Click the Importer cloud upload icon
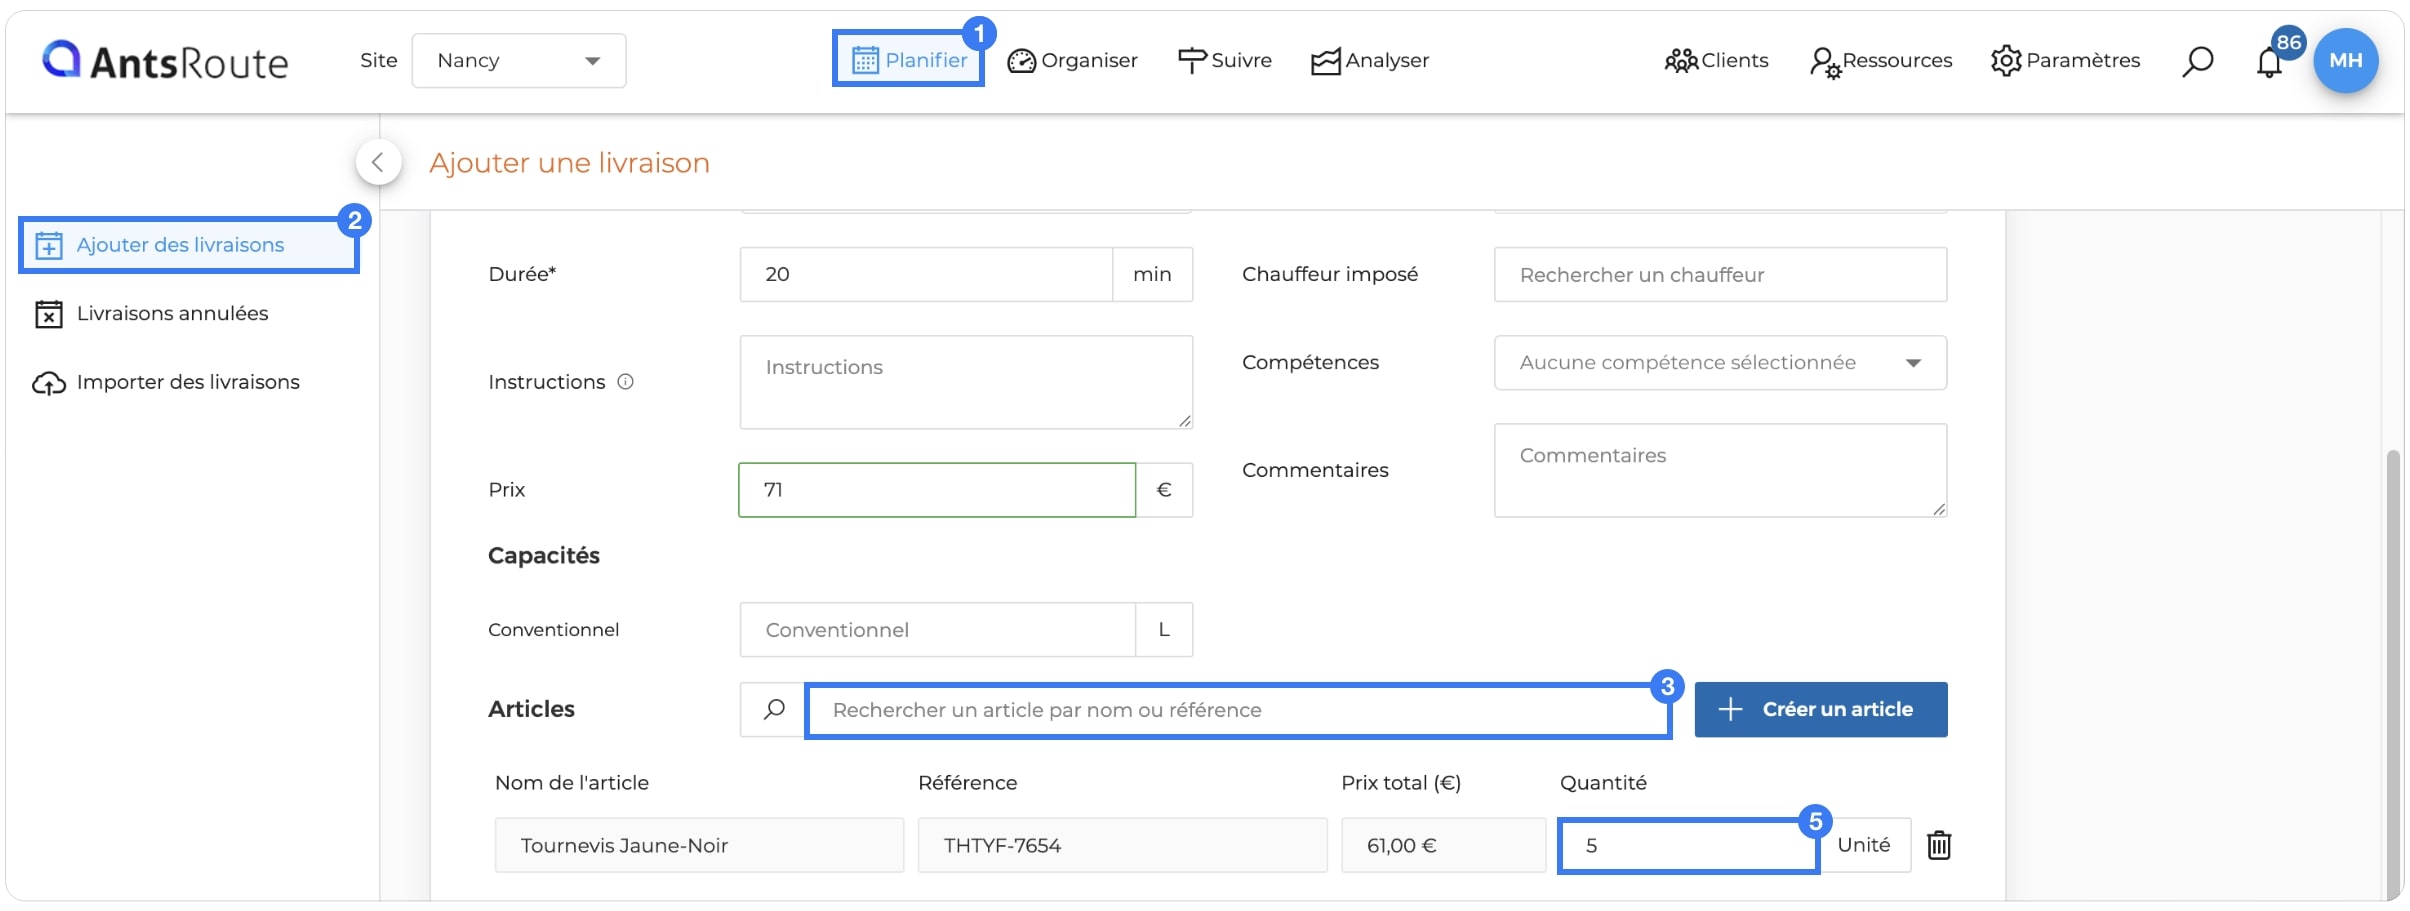This screenshot has height=911, width=2410. coord(49,383)
